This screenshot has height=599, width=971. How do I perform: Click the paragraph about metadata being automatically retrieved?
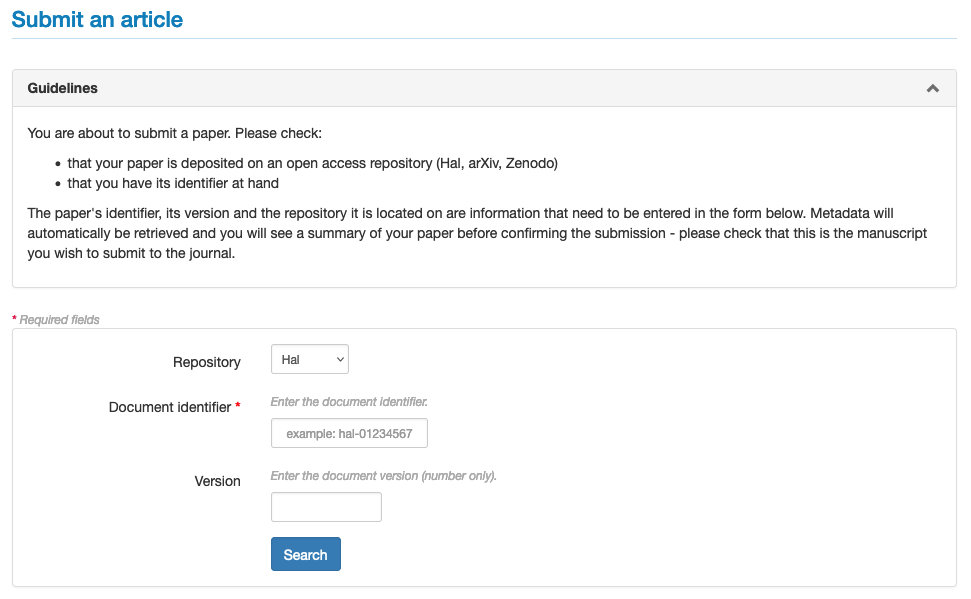pos(477,233)
